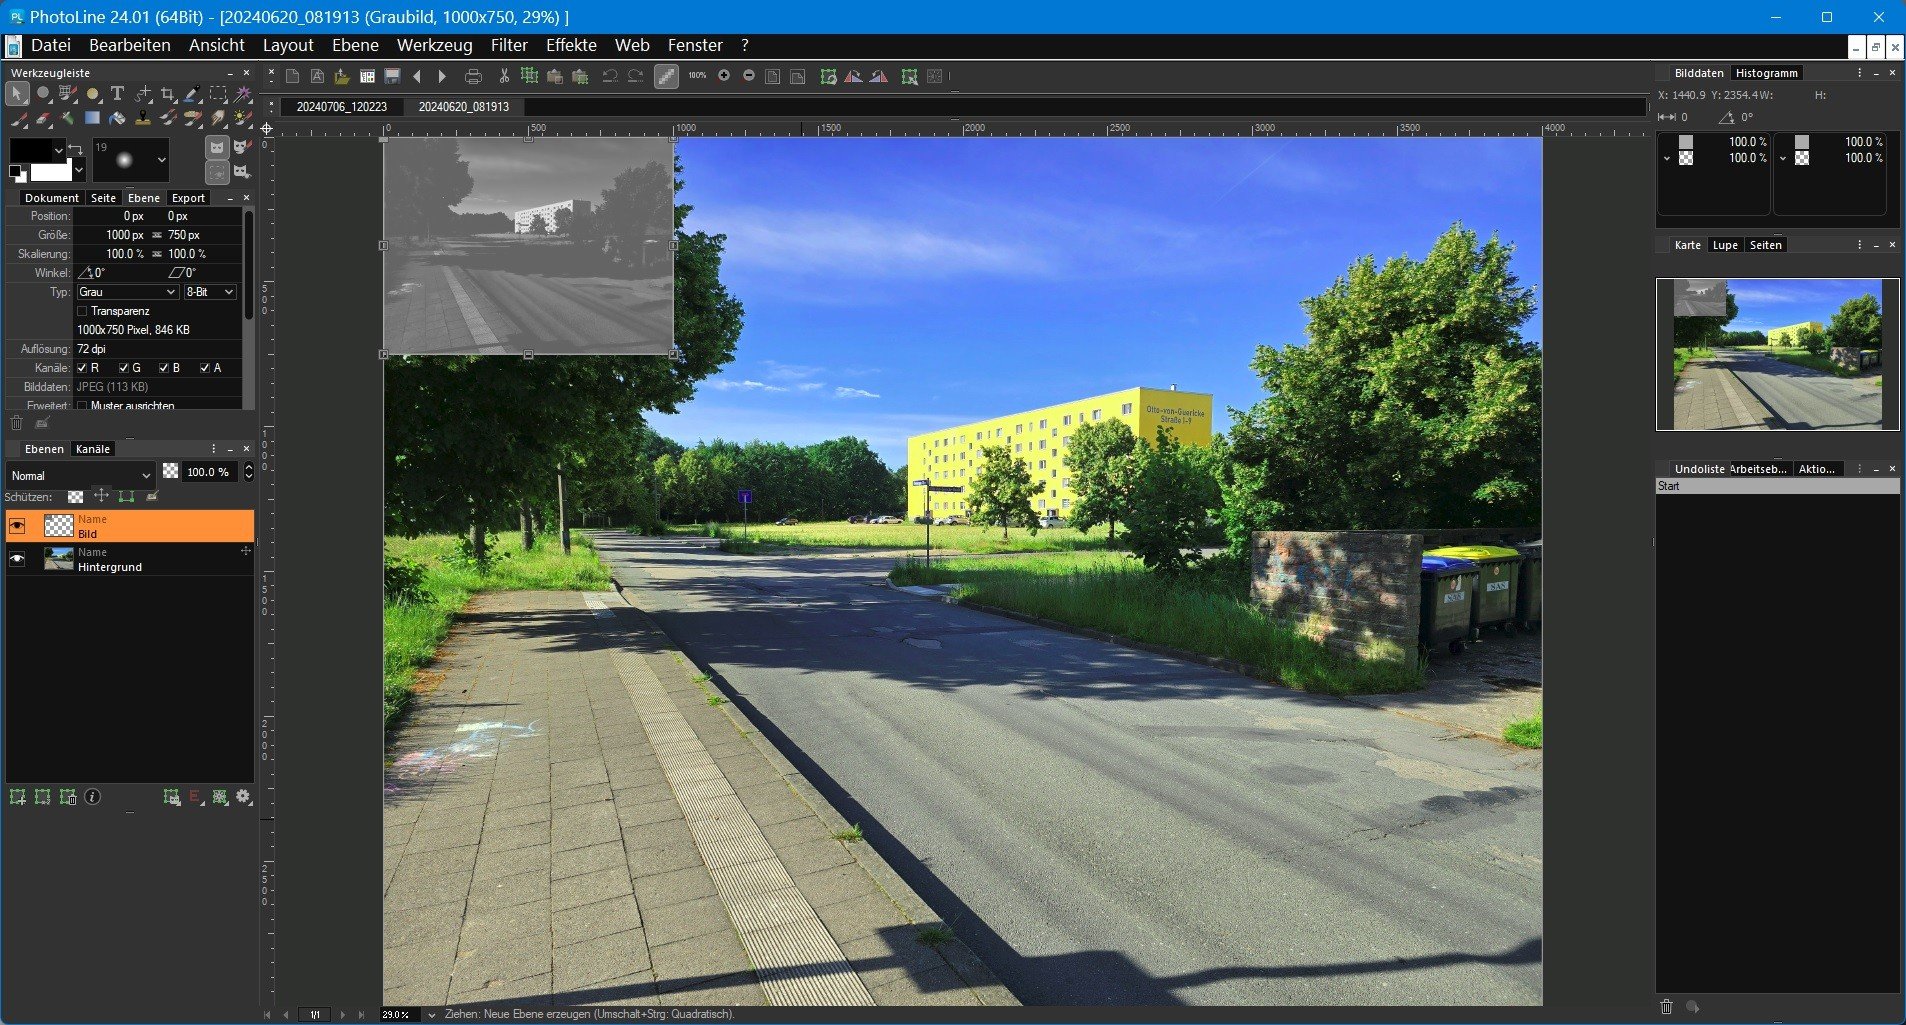Click the navigator thumbnail in Karte panel
The height and width of the screenshot is (1025, 1906).
(x=1776, y=354)
